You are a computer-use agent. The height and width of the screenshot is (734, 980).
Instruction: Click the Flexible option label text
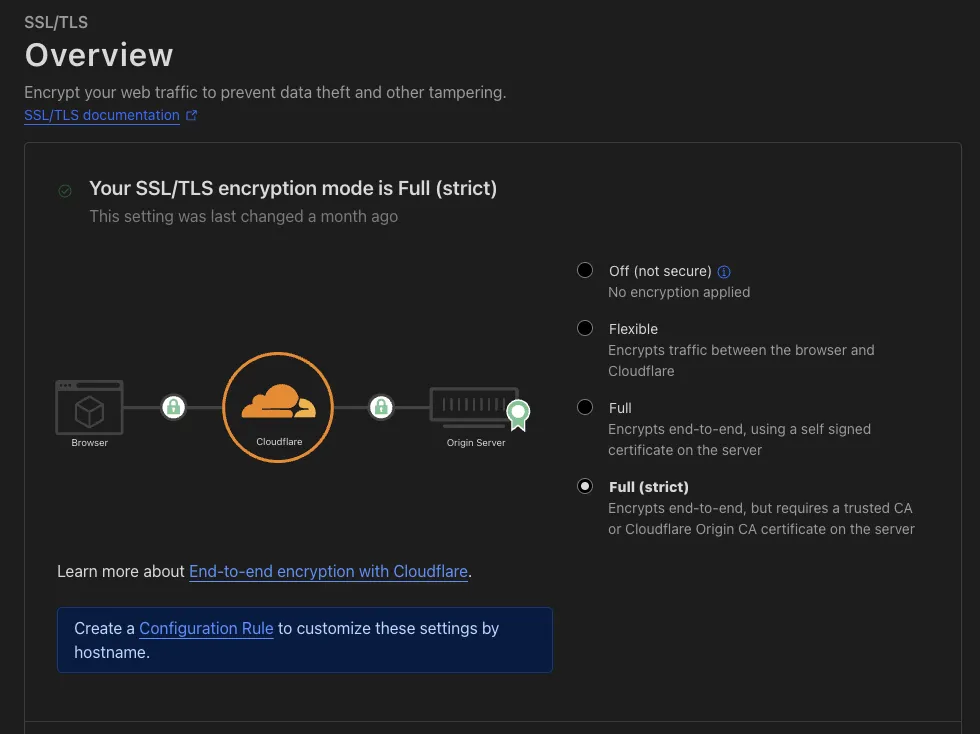point(633,329)
